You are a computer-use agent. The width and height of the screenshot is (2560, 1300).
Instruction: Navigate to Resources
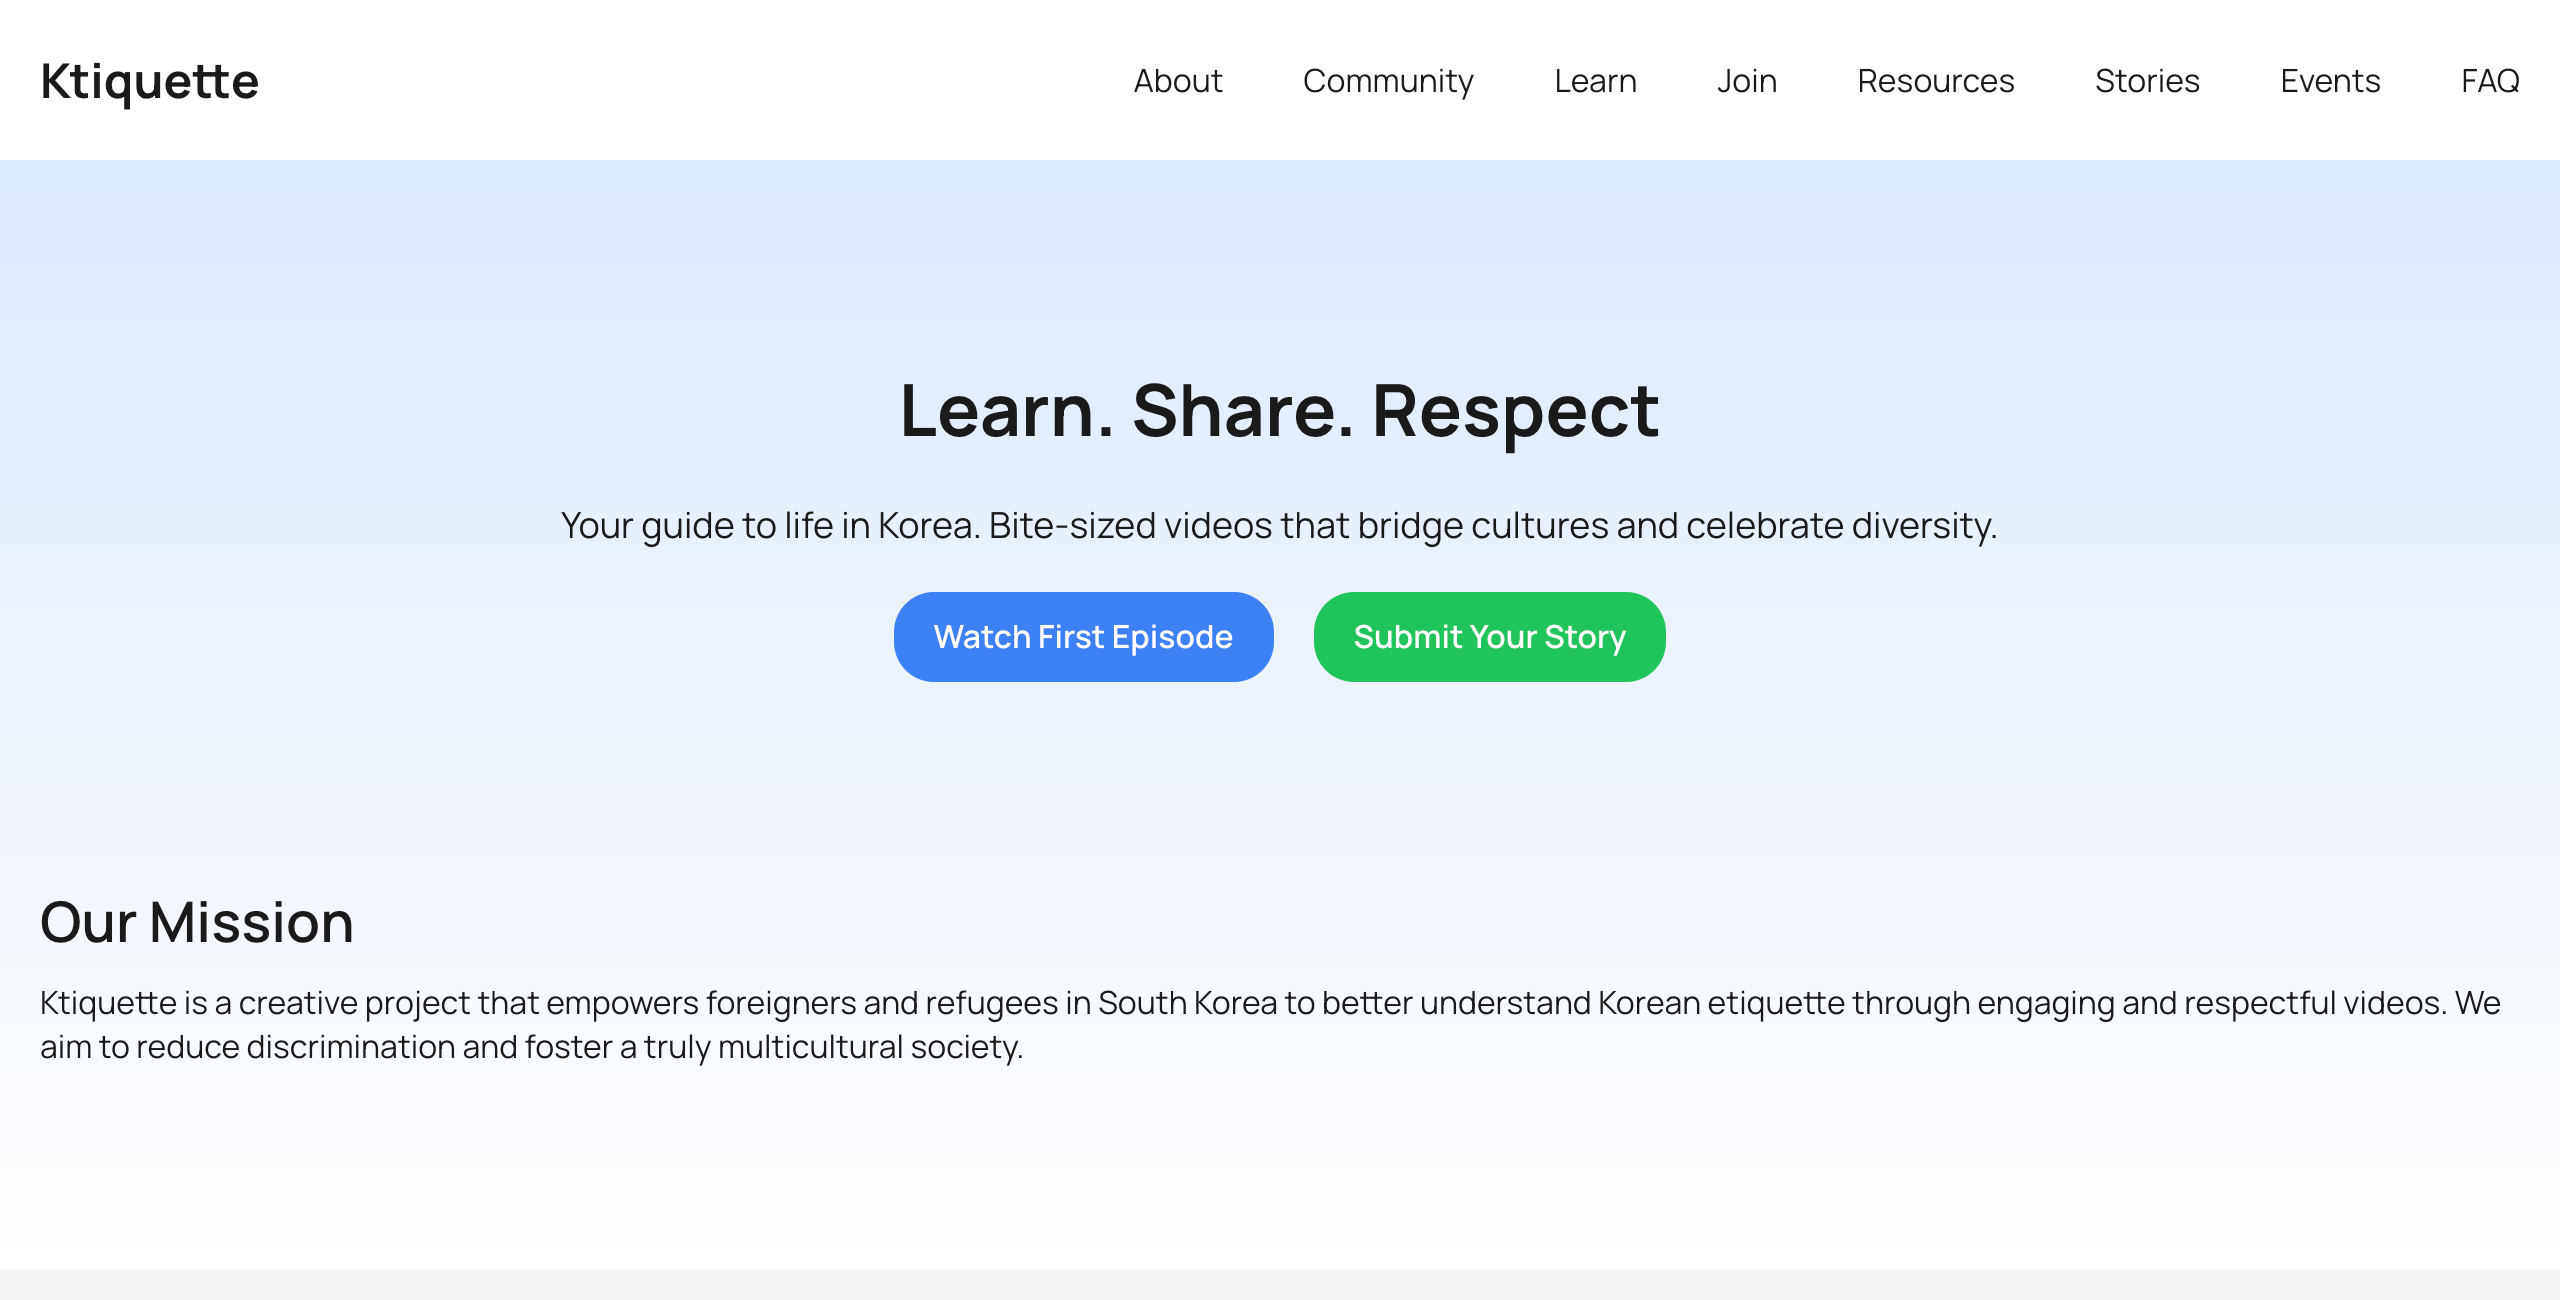point(1935,81)
